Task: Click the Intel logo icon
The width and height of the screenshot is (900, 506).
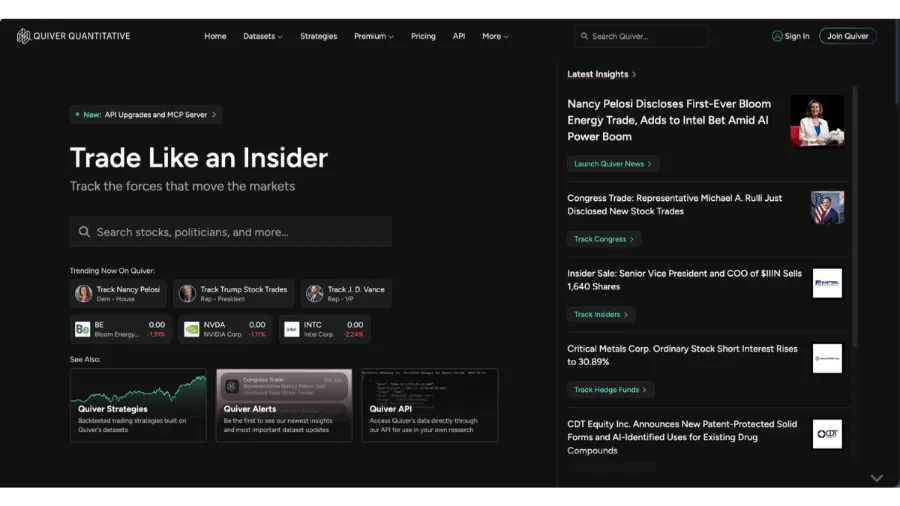Action: point(292,329)
